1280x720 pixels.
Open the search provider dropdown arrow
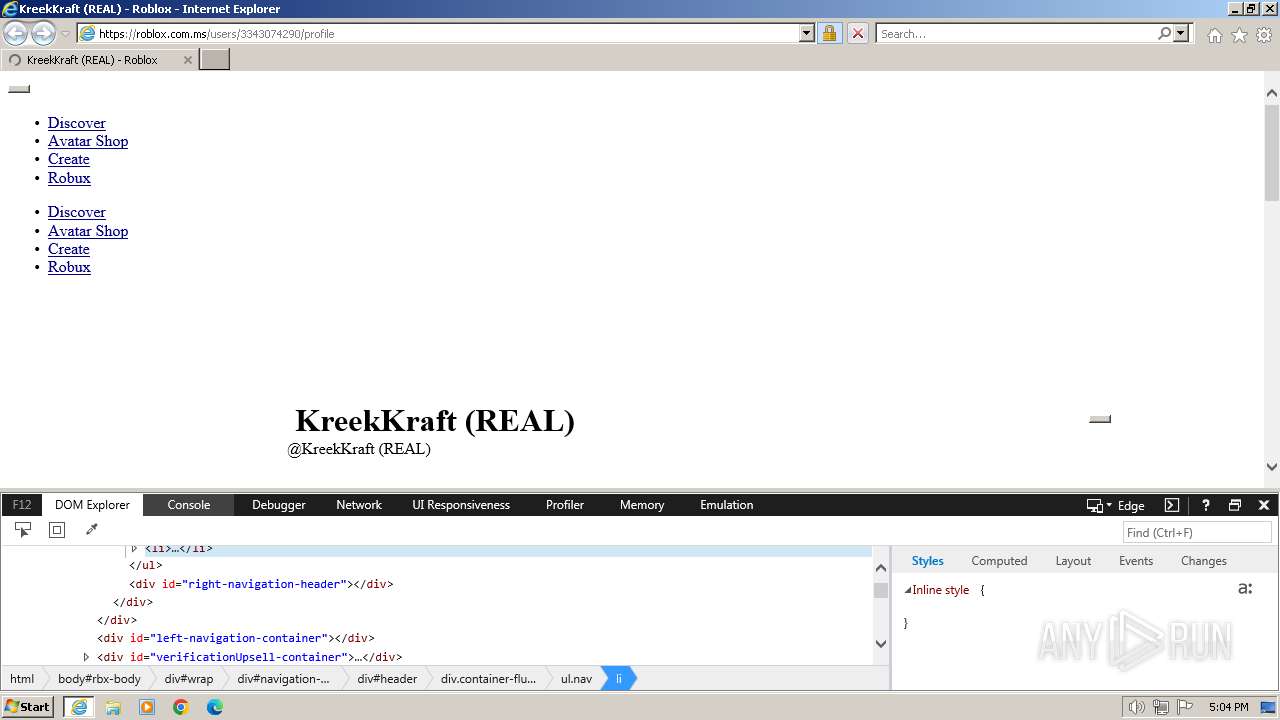(x=1181, y=33)
